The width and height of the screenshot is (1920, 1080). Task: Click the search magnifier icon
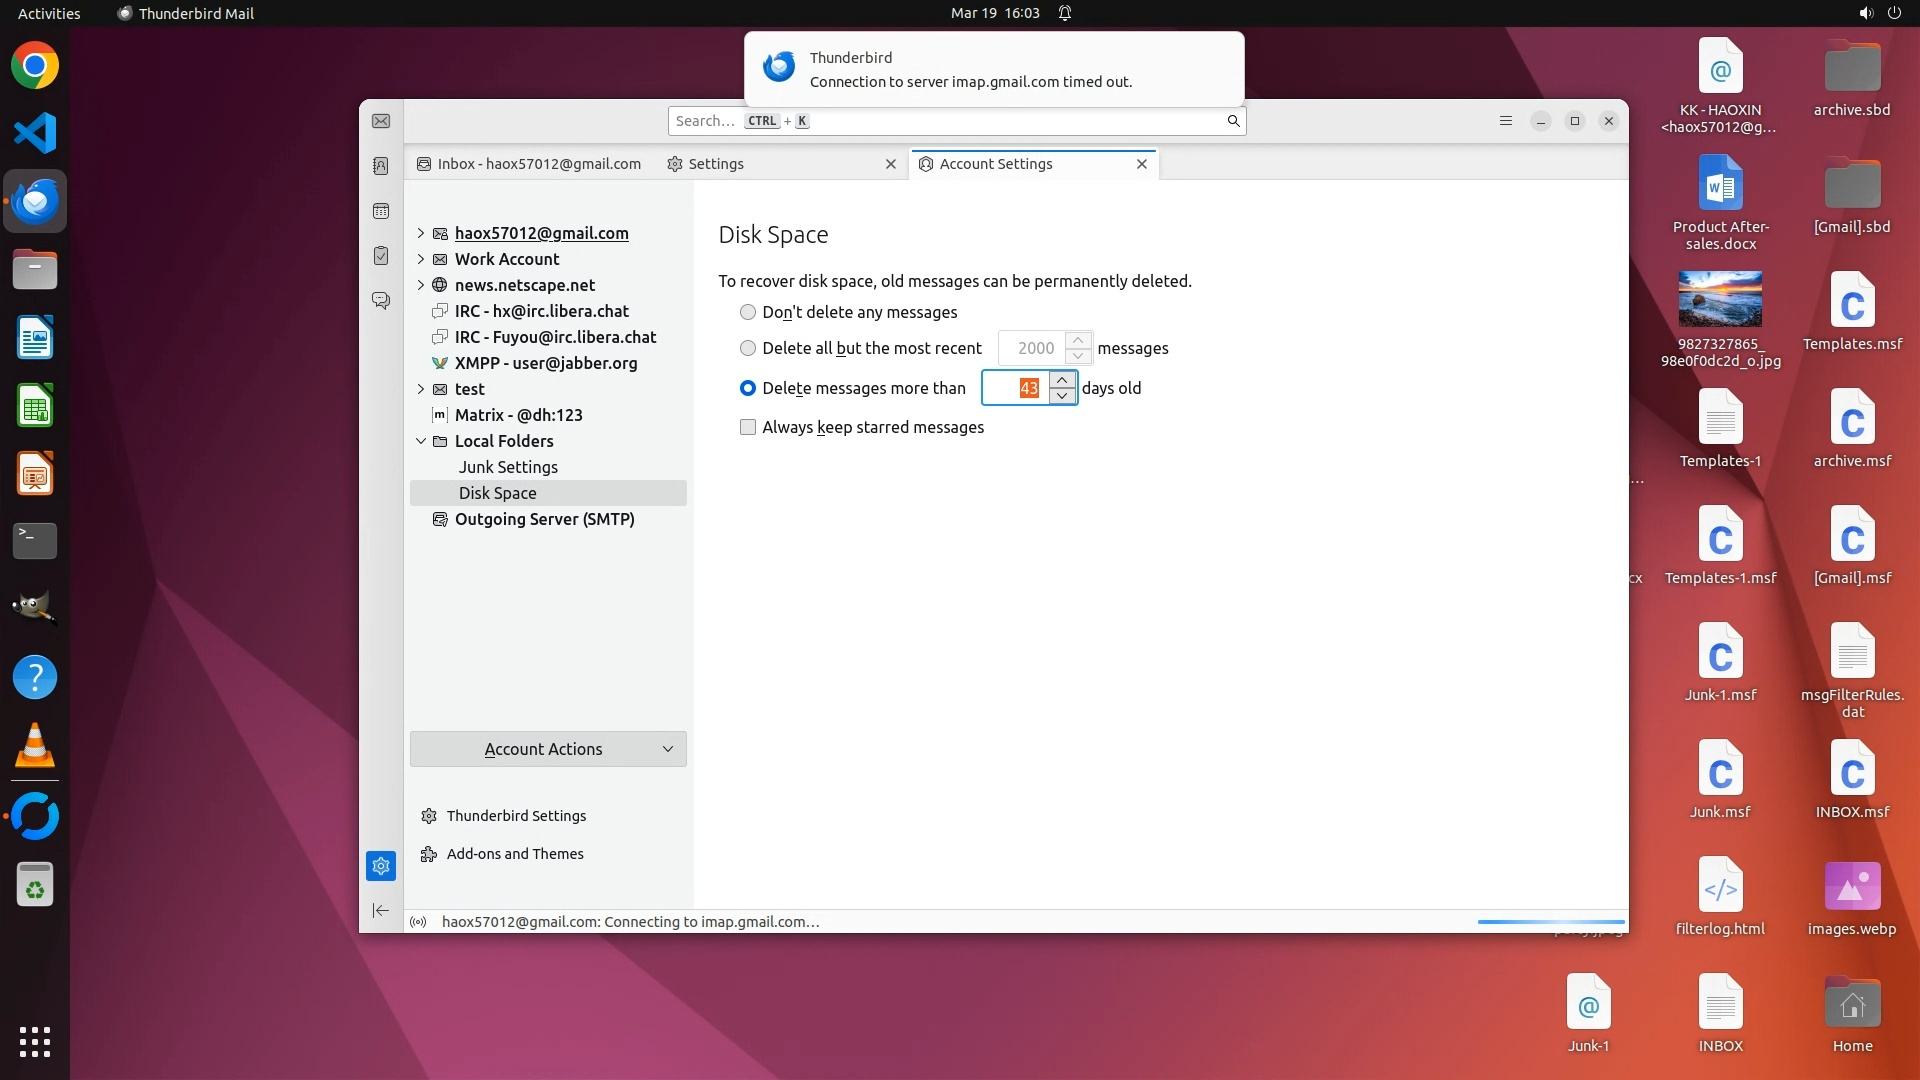1233,121
